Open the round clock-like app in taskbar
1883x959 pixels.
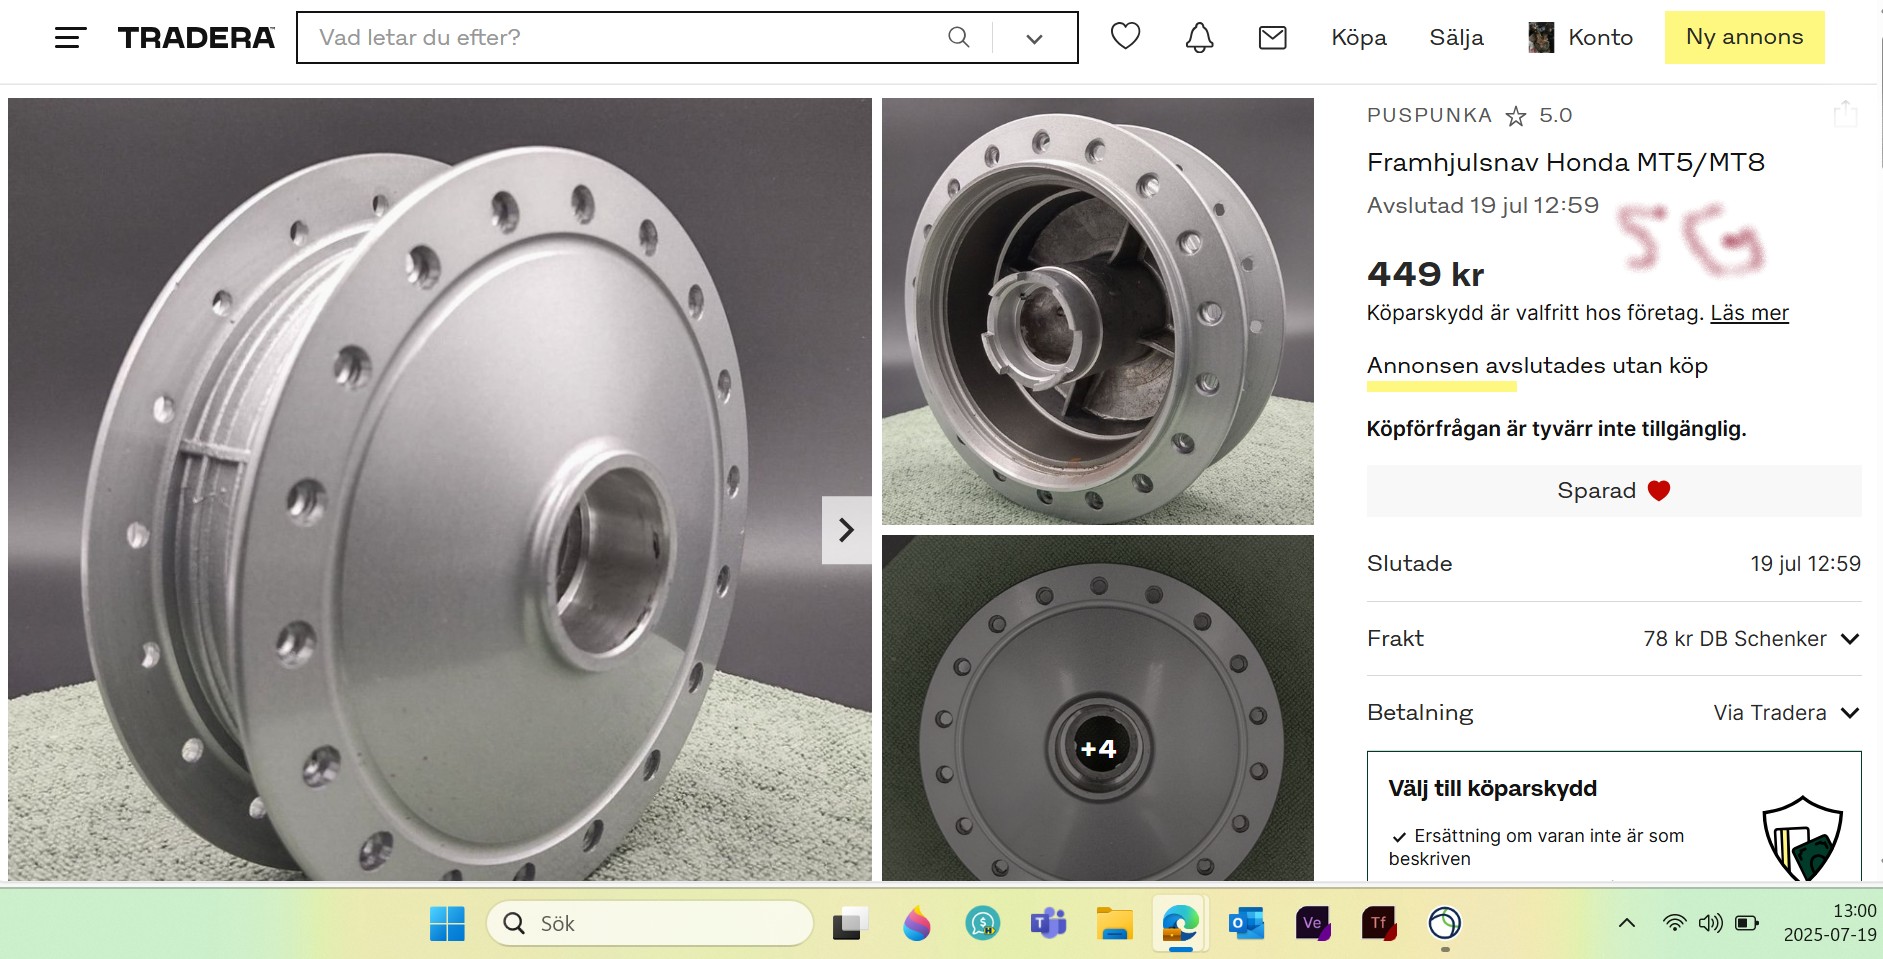coord(1445,923)
